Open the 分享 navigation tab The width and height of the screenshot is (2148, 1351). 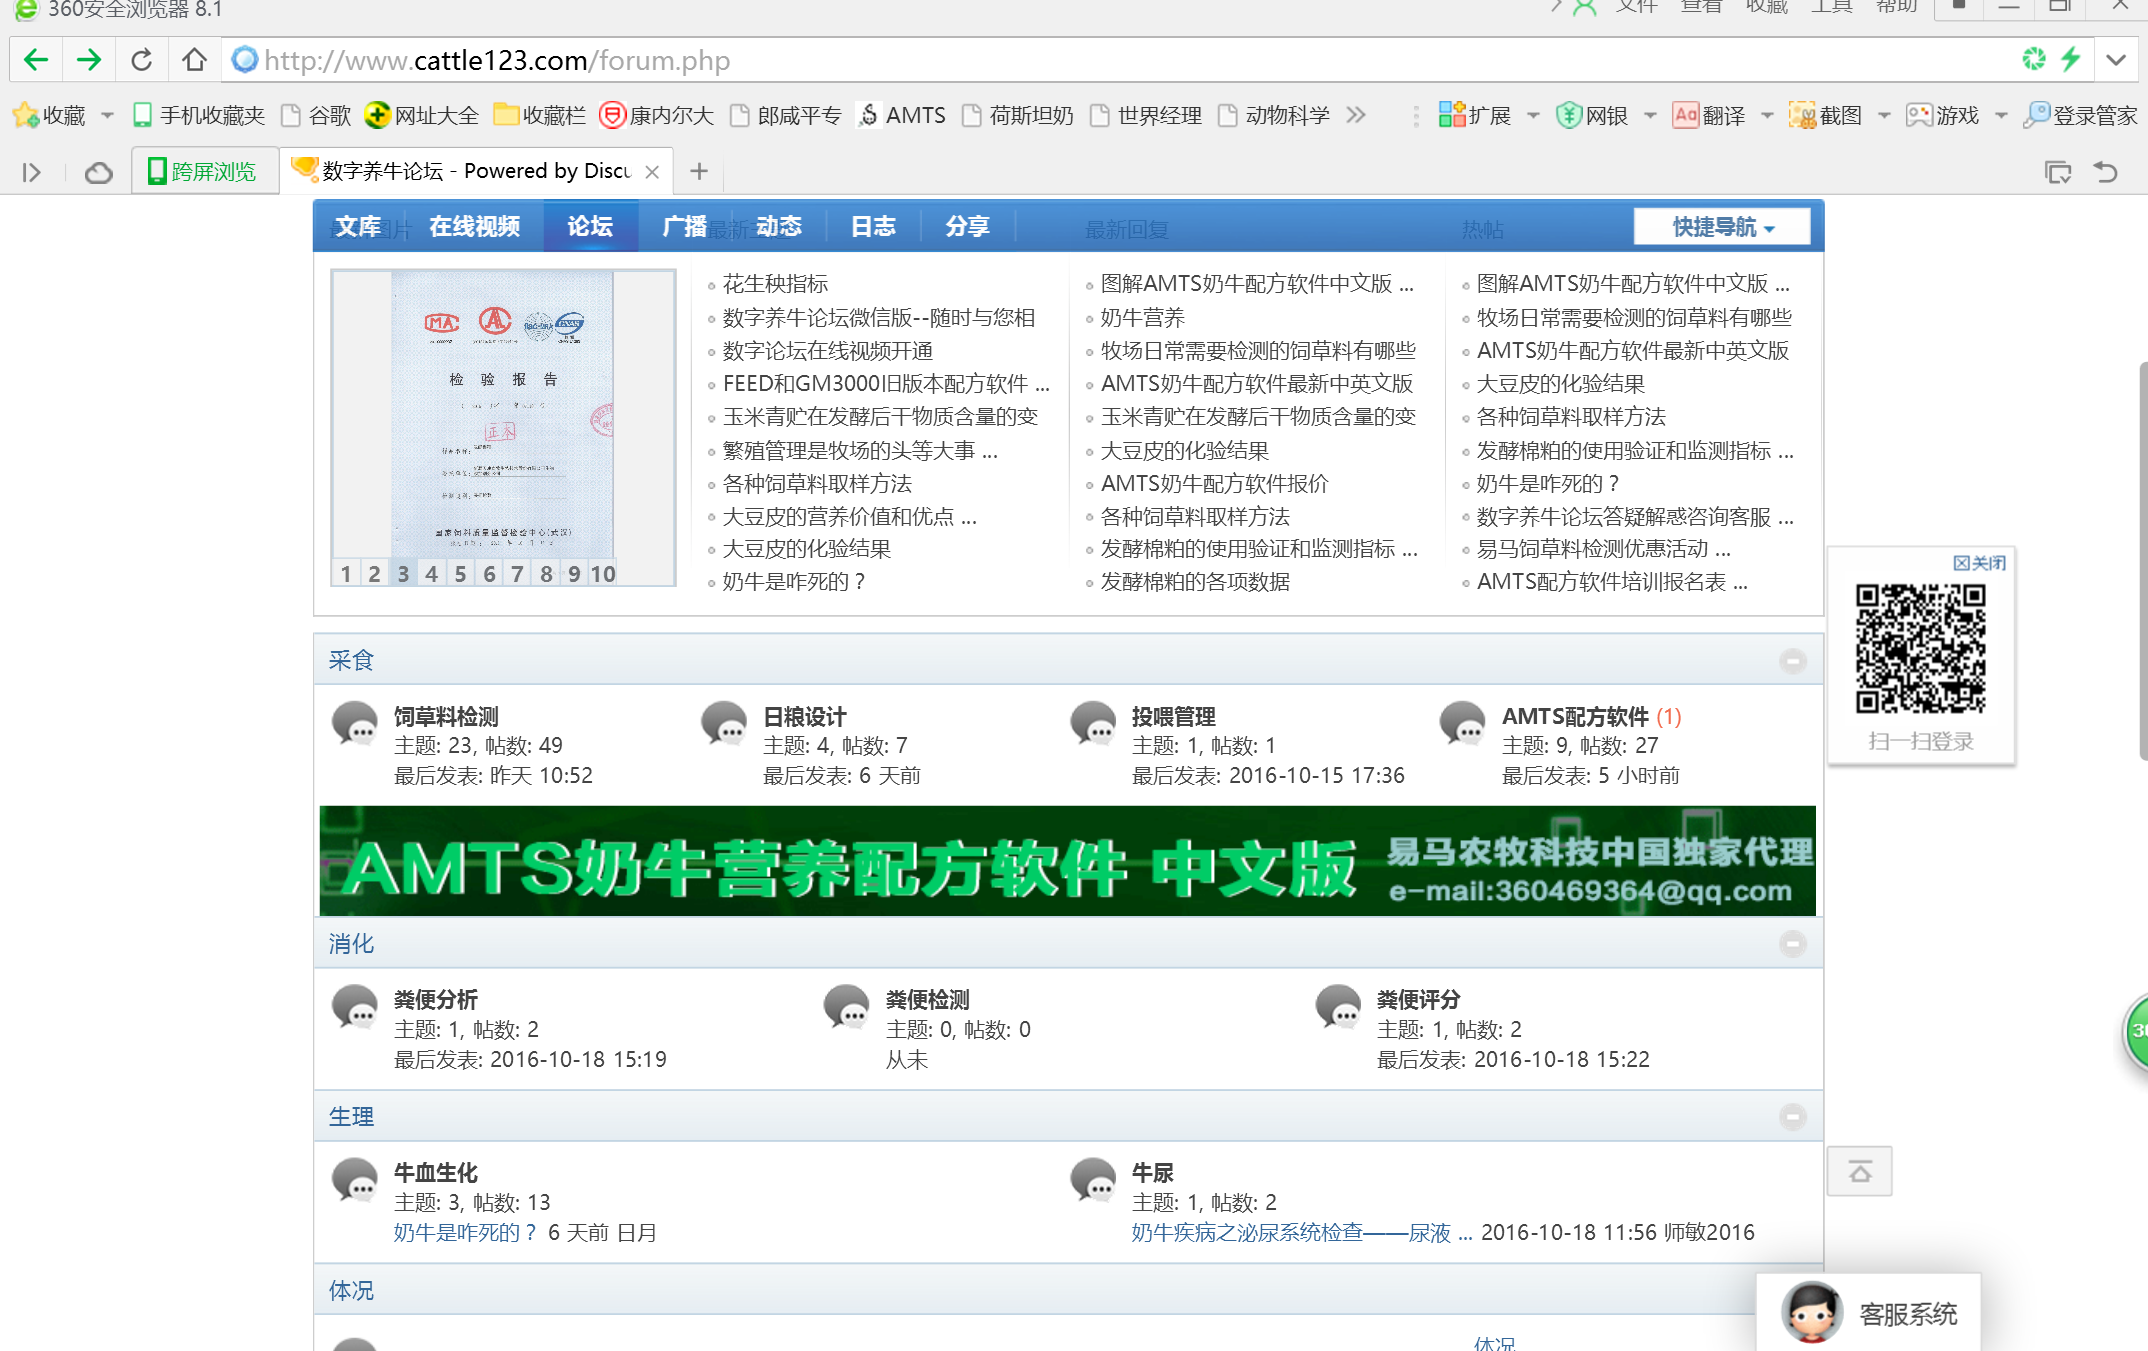(x=967, y=227)
